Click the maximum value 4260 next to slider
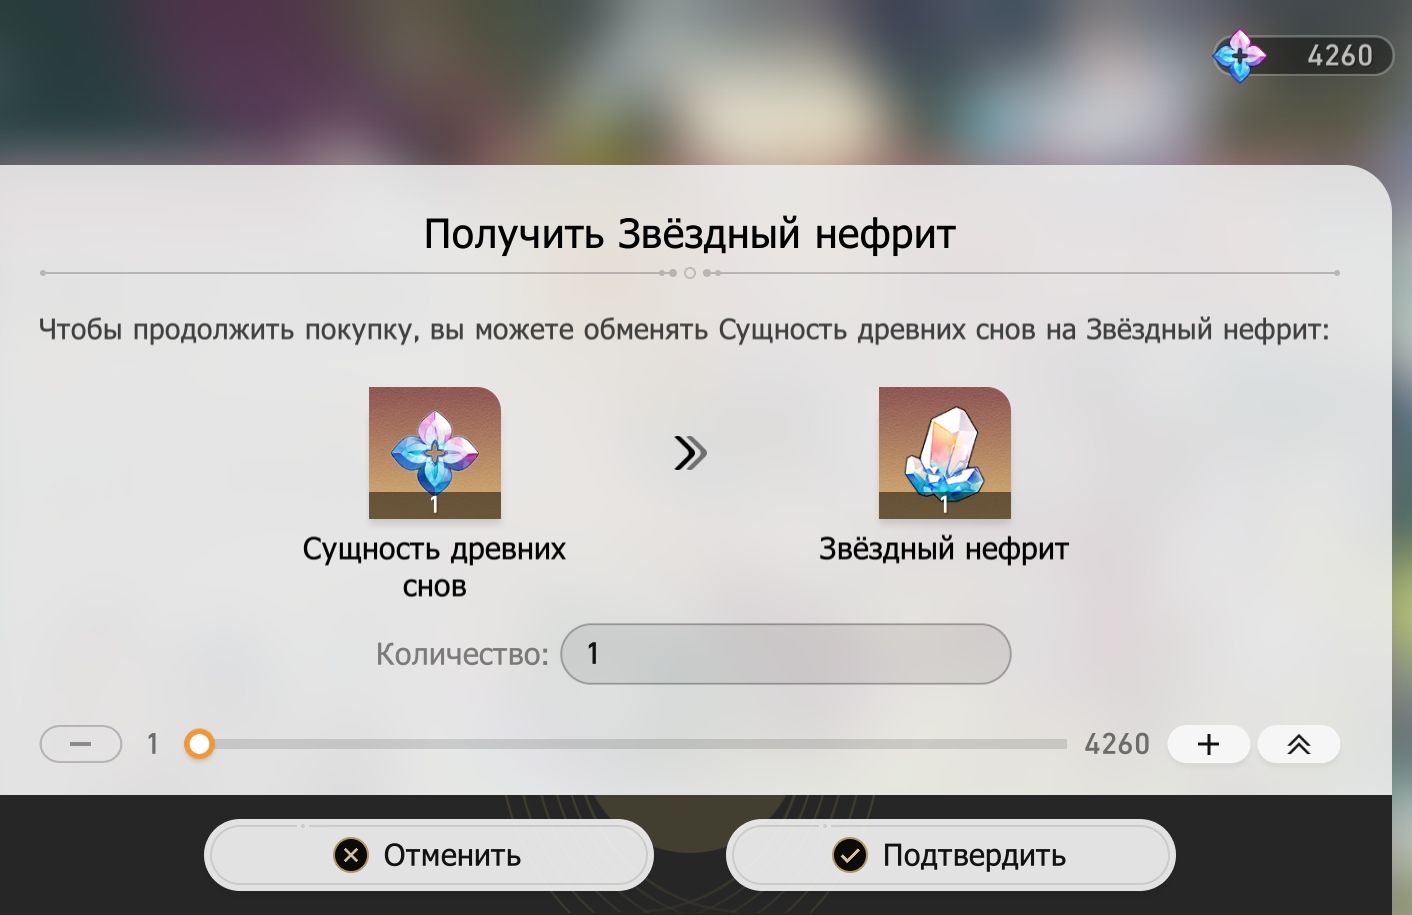Viewport: 1412px width, 915px height. 1117,744
